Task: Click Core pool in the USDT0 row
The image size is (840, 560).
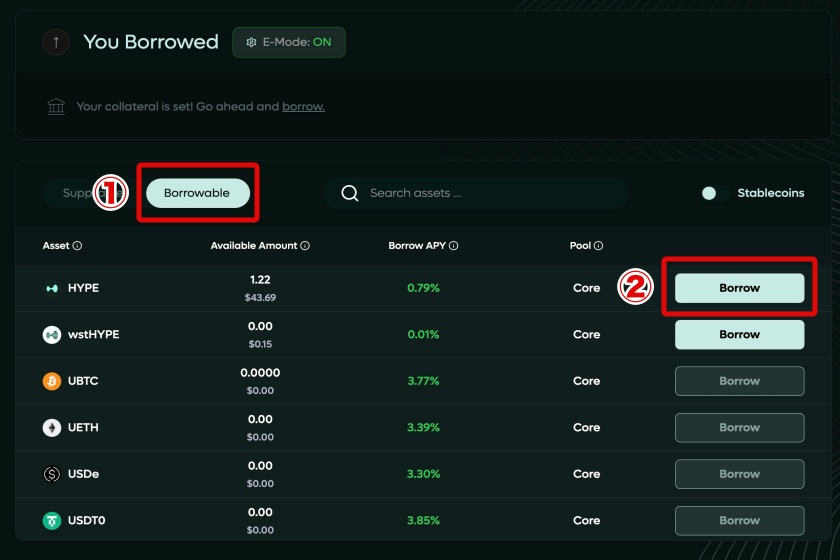Action: [x=587, y=520]
